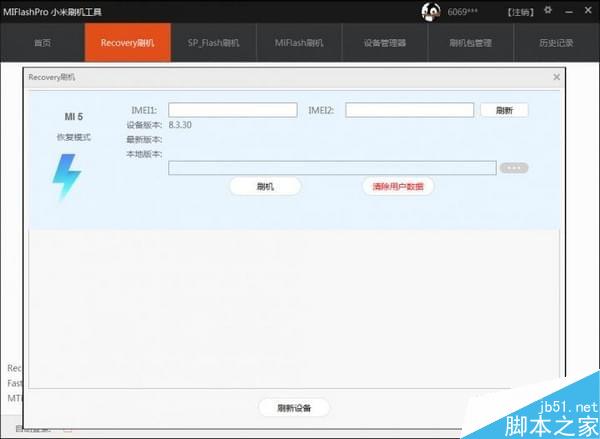The width and height of the screenshot is (600, 439).
Task: Switch to SP_Flash刷机 tab
Action: coord(214,42)
